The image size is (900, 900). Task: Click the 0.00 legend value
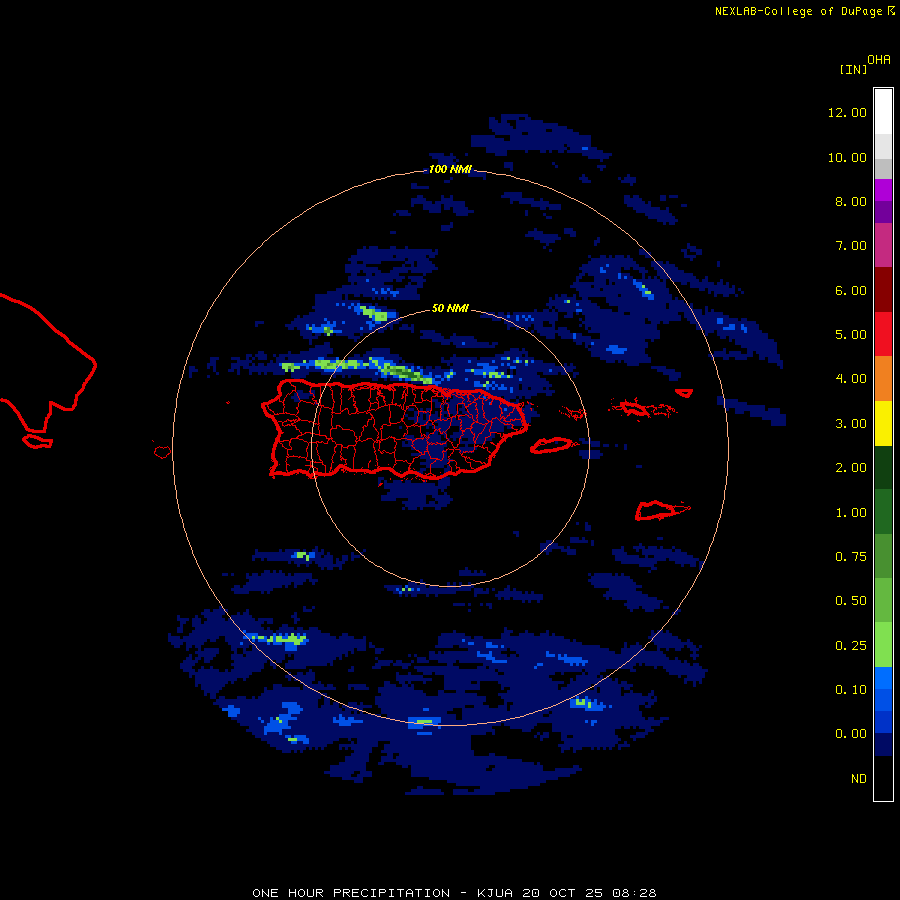851,734
